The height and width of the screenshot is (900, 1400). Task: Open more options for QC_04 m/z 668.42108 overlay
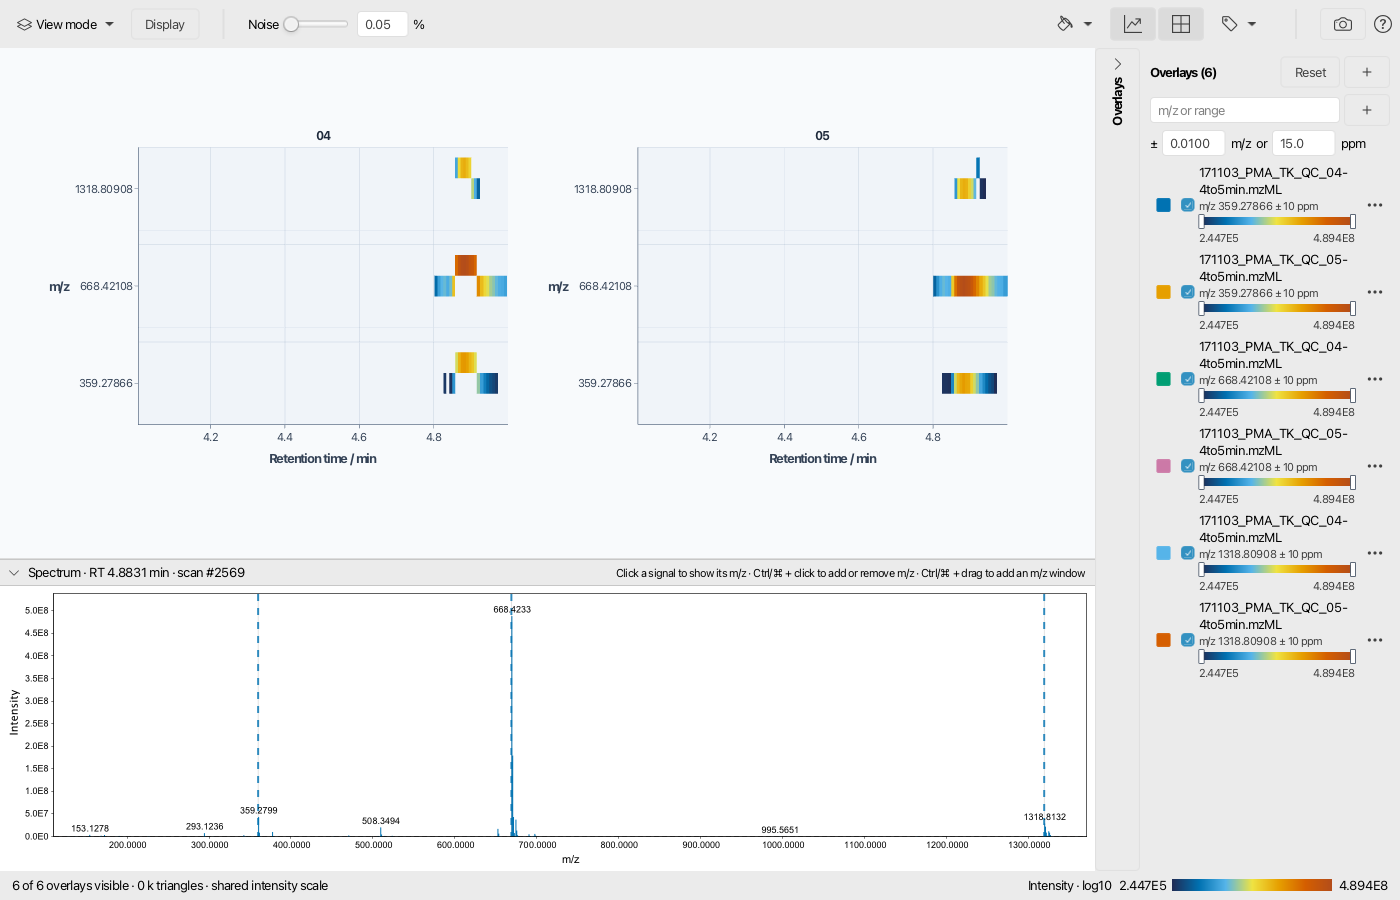point(1375,379)
